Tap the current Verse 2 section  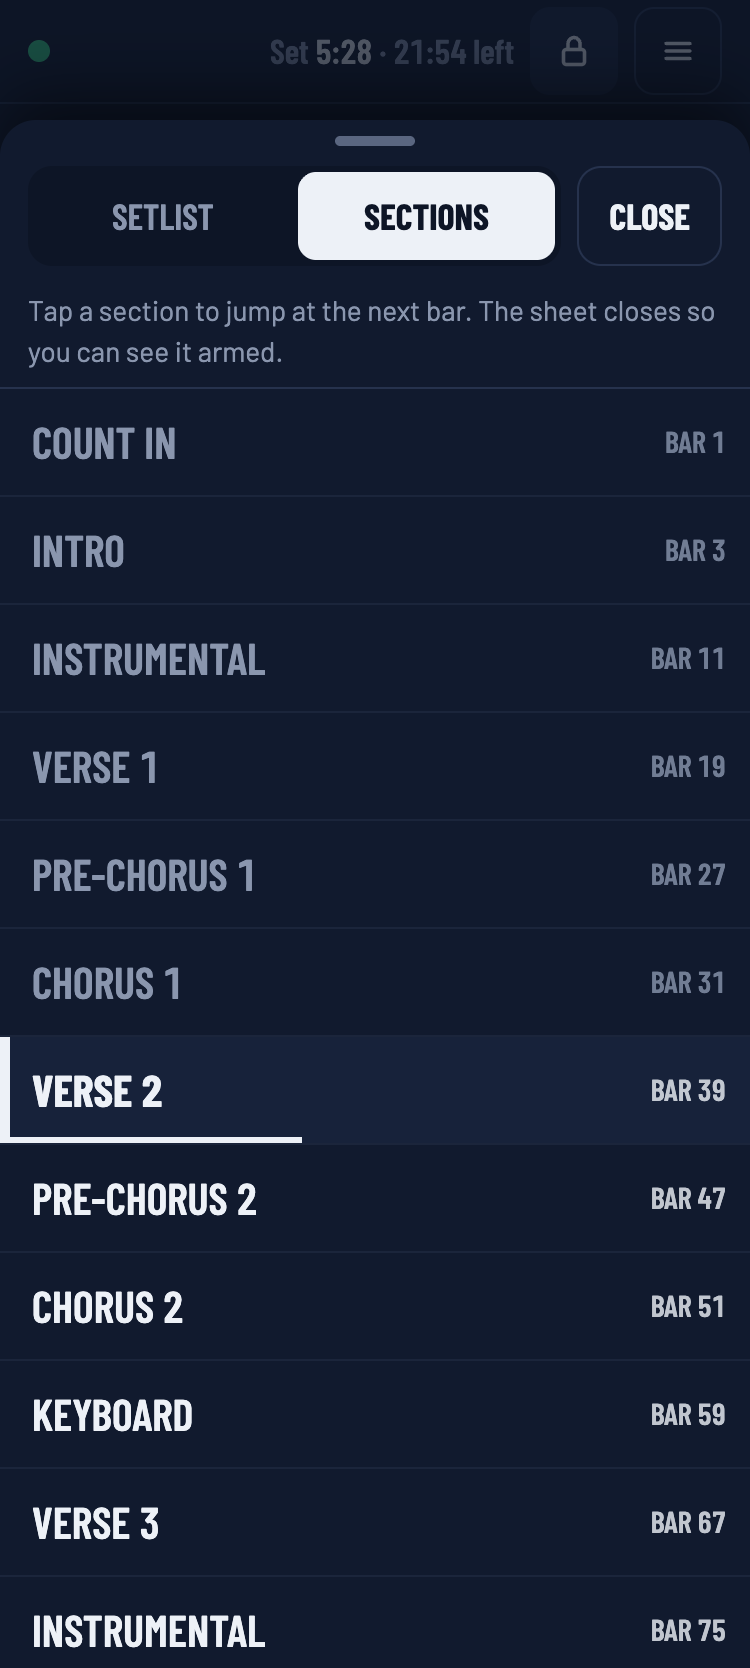[375, 1091]
